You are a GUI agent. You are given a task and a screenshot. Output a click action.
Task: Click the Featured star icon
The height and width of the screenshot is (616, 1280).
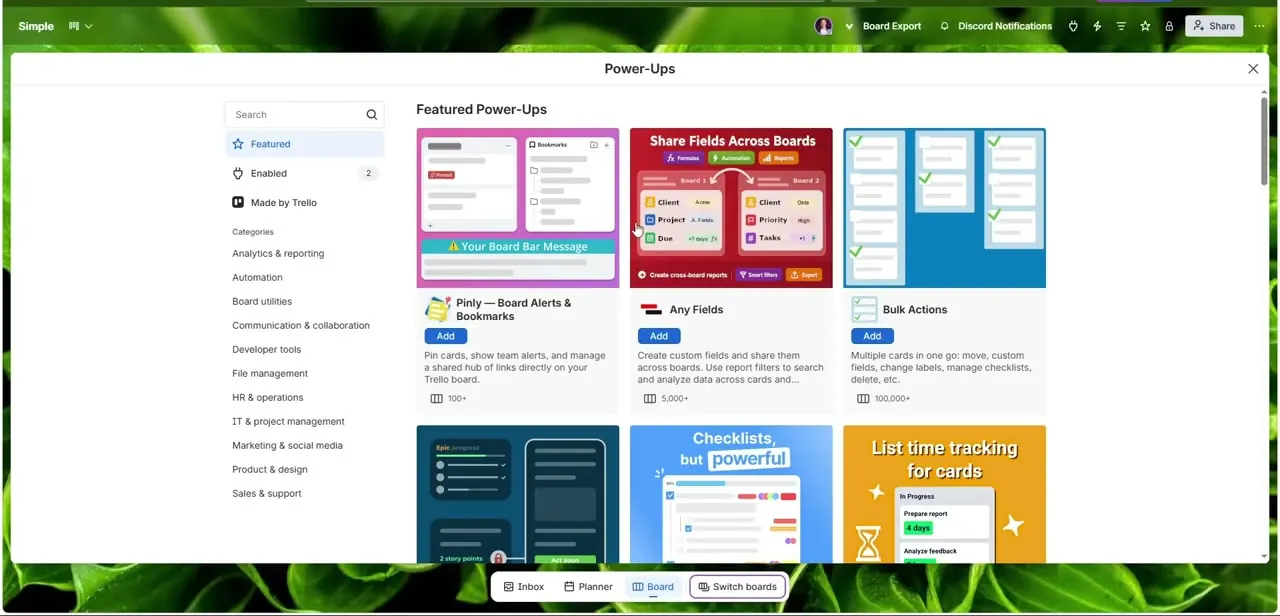point(238,144)
